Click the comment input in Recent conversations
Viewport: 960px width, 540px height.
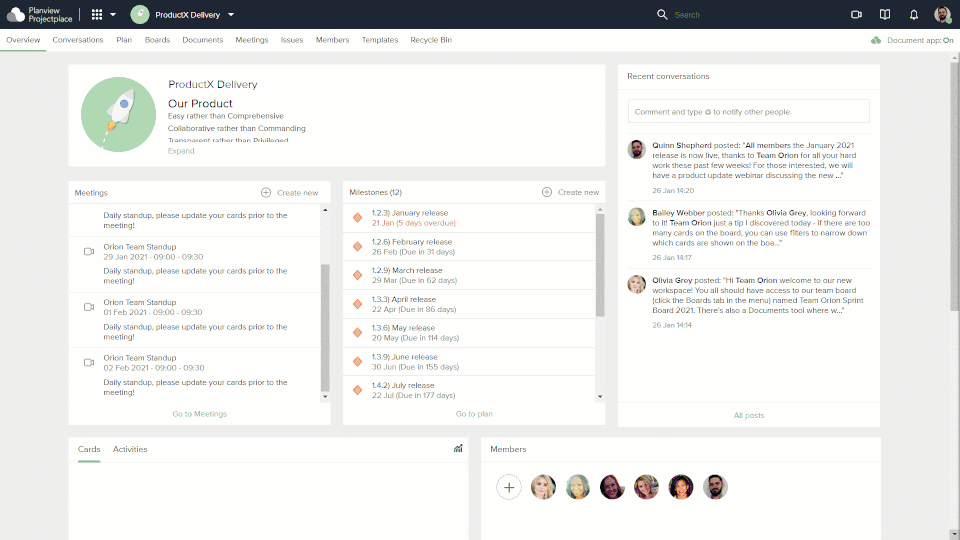pyautogui.click(x=749, y=111)
